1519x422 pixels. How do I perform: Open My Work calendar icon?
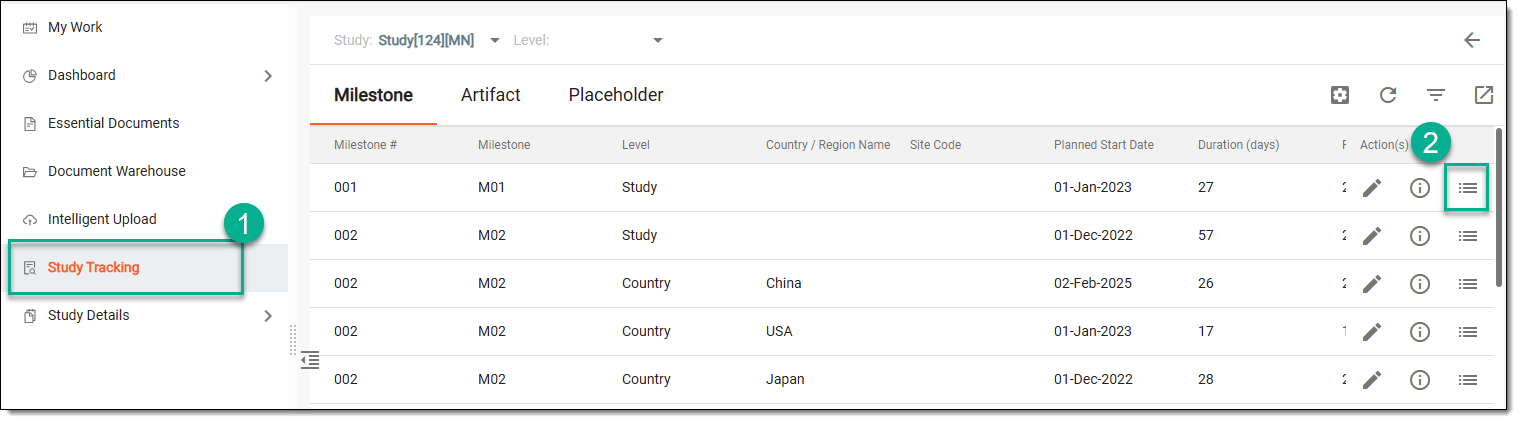(30, 28)
